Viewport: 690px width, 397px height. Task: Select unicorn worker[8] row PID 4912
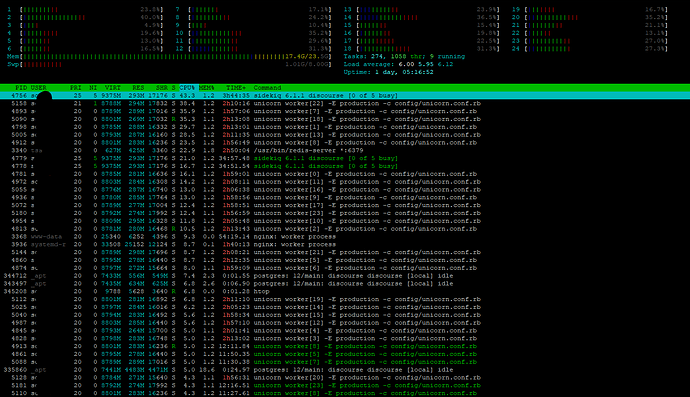point(345,143)
